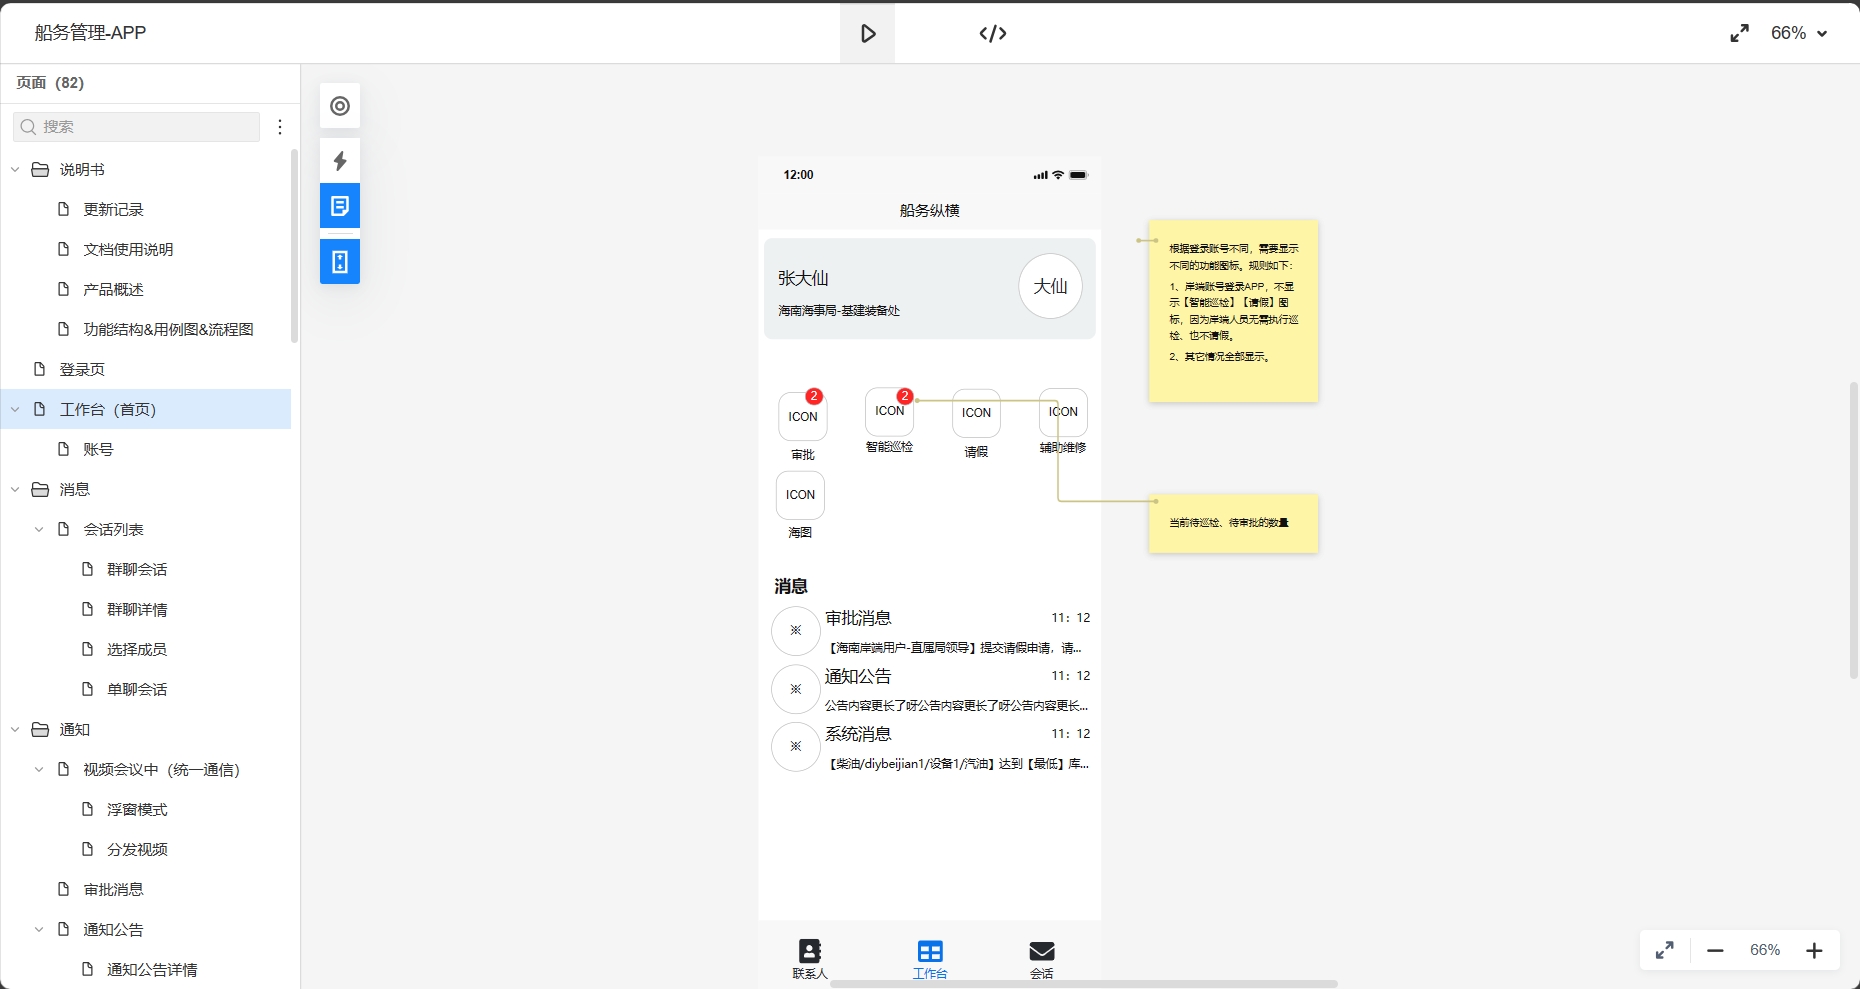
Task: Click the 66% zoom value in zoom bar
Action: click(1765, 950)
